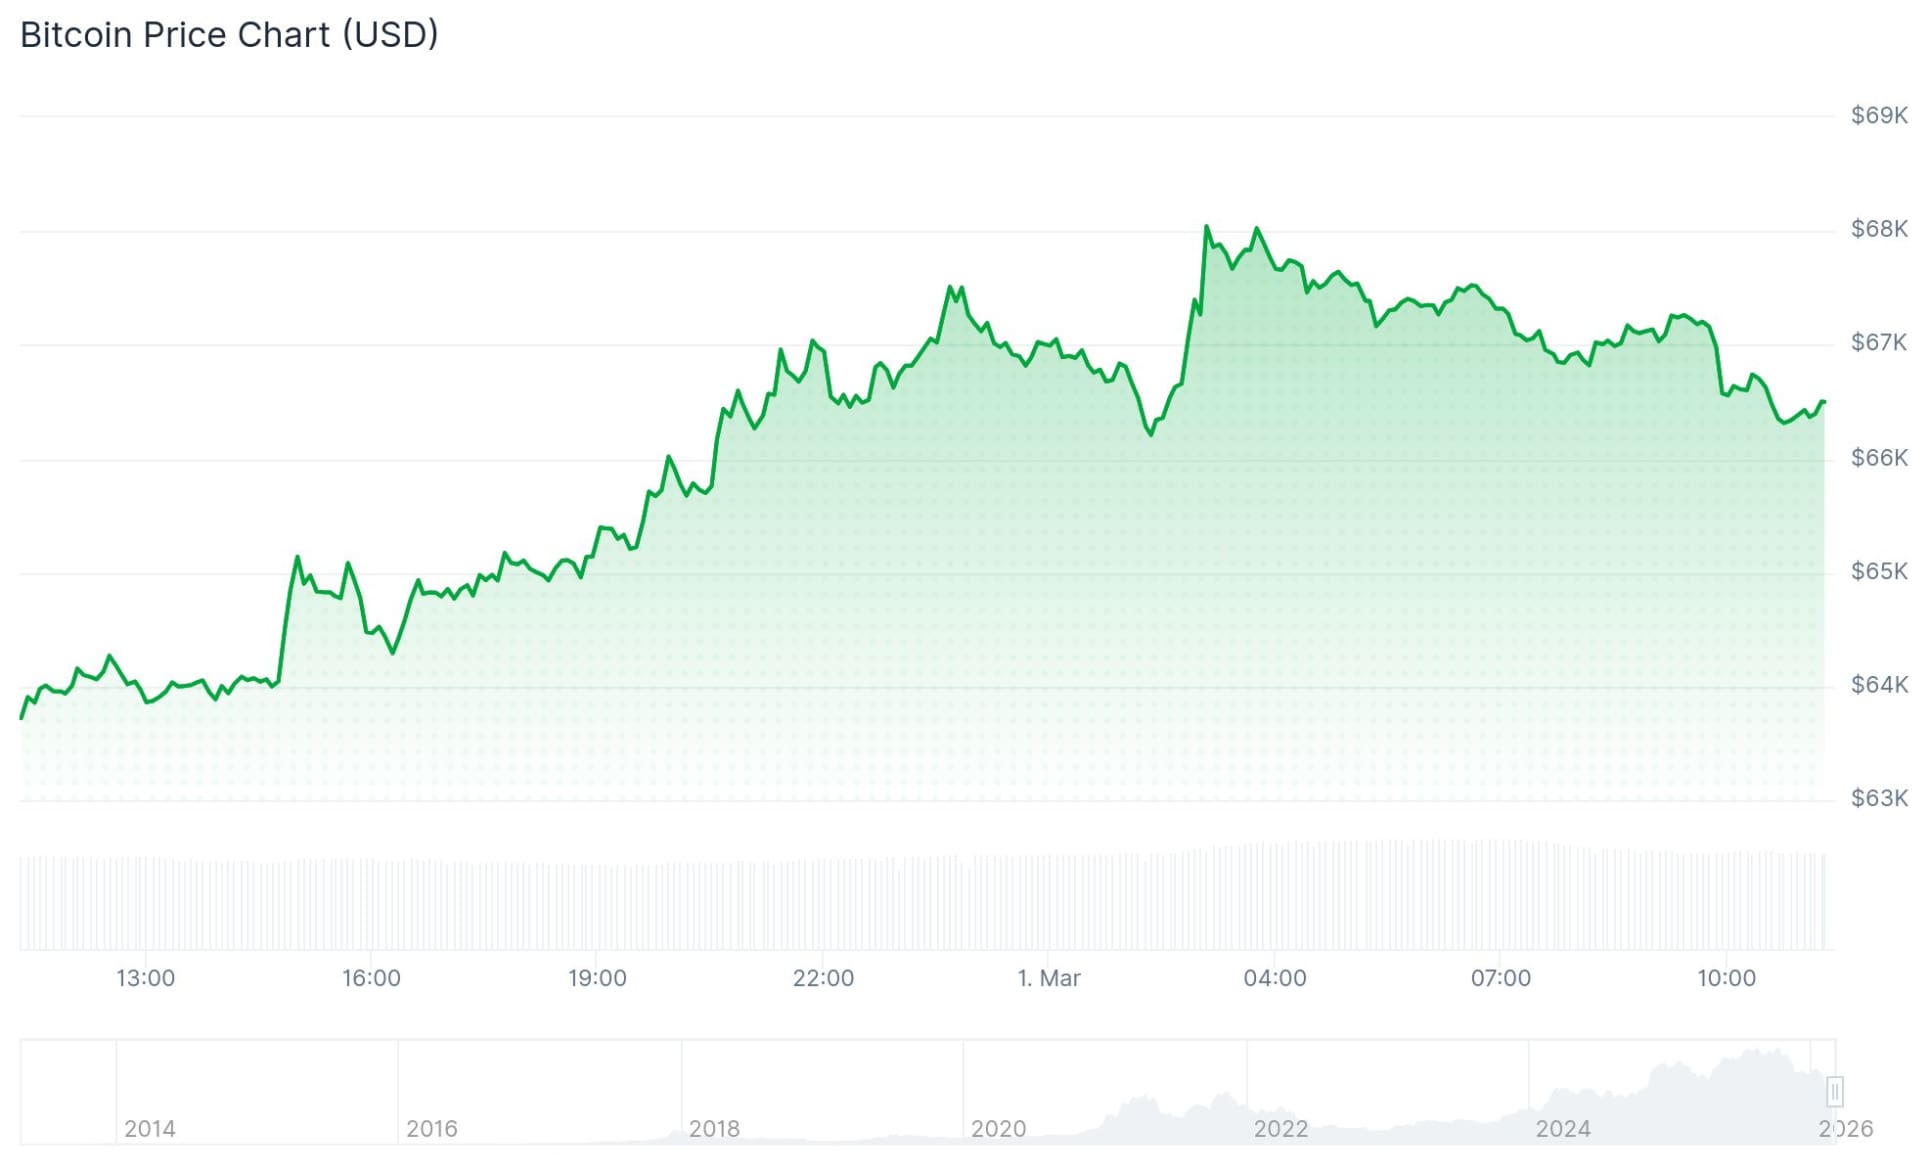Click the 2016 label in the navigator

[x=432, y=1129]
